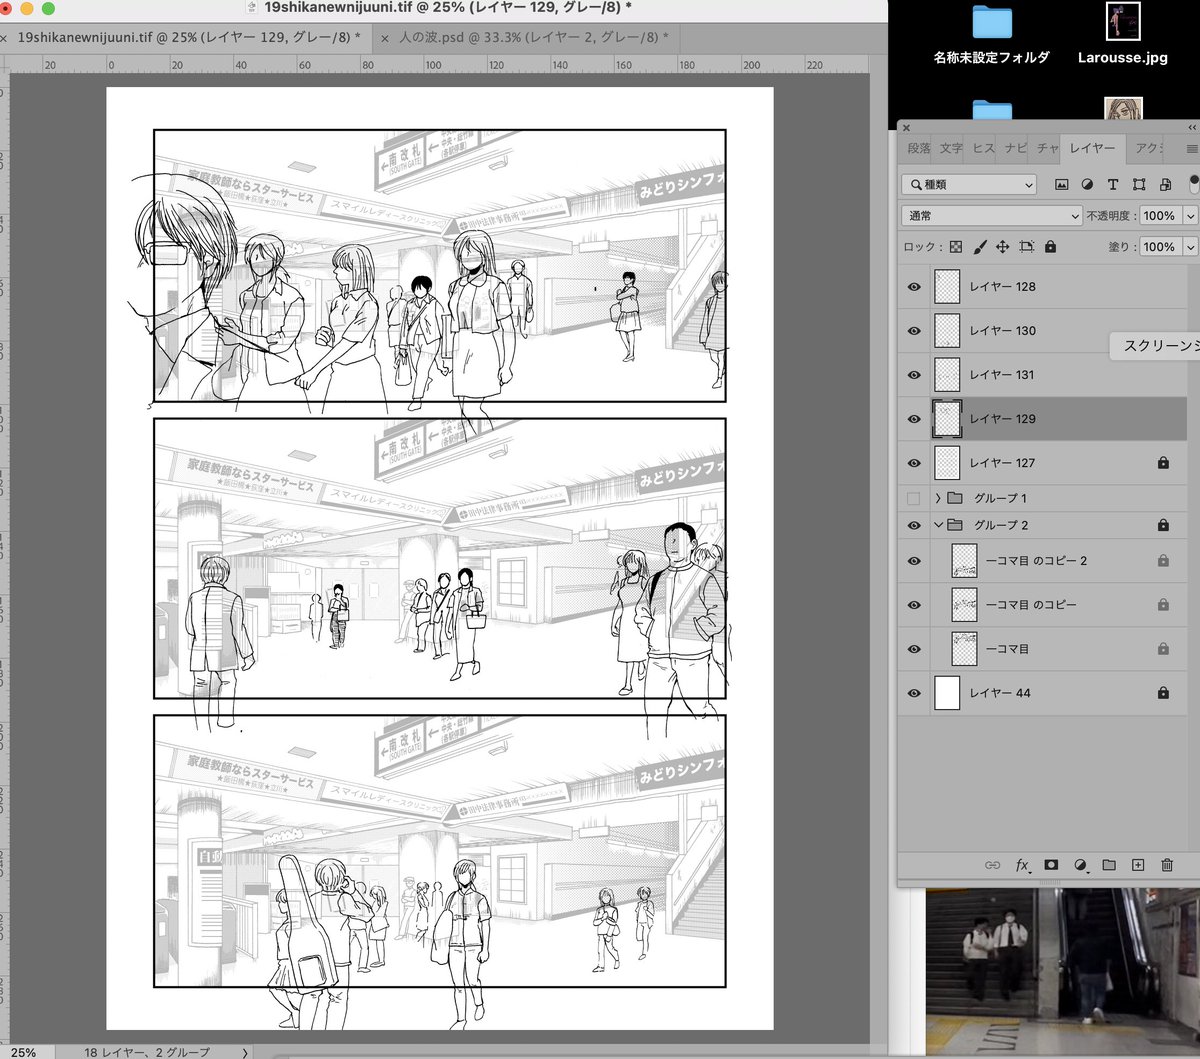Switch to the ナビ panel tab

1015,148
